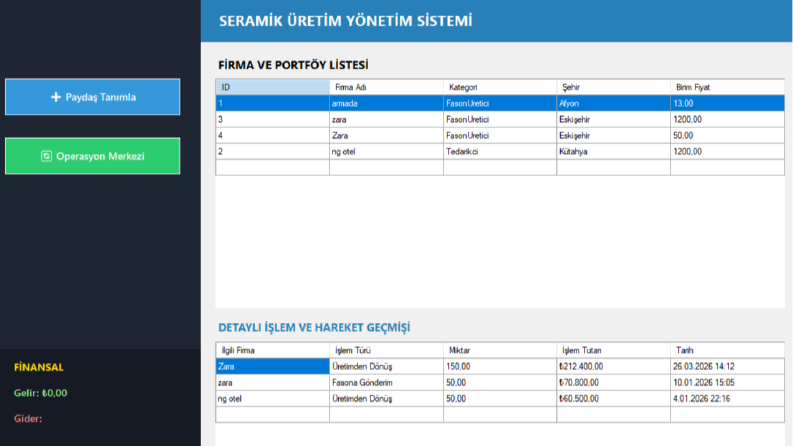Image resolution: width=793 pixels, height=446 pixels.
Task: Click the İlgili Firma column header
Action: [x=273, y=350]
